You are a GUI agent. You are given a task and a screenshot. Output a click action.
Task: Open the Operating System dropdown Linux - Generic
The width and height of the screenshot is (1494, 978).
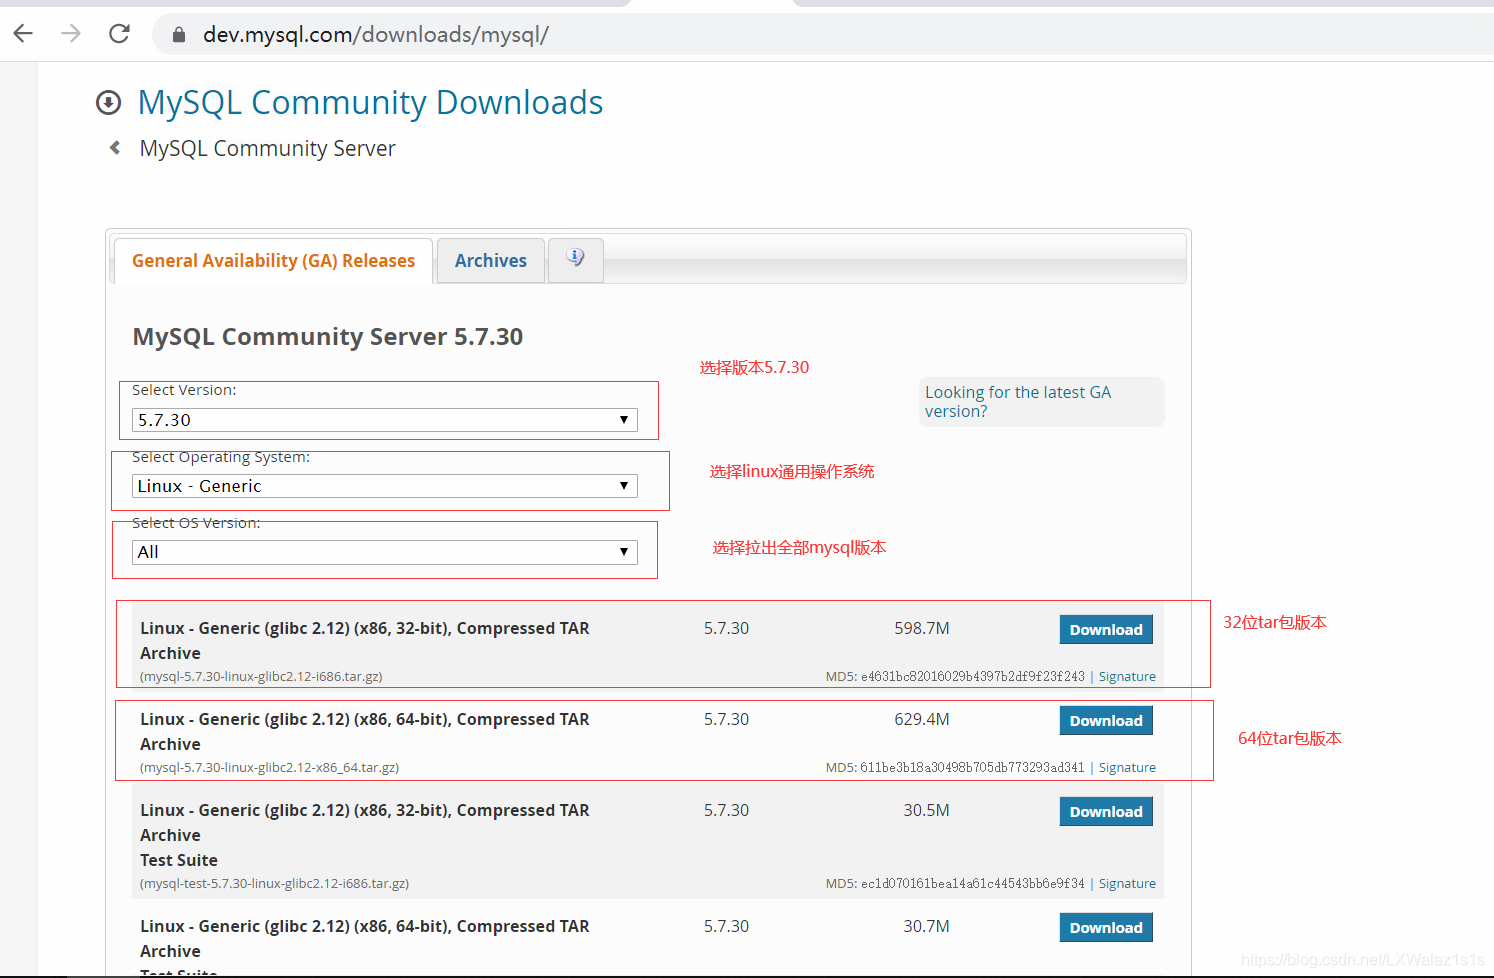385,486
